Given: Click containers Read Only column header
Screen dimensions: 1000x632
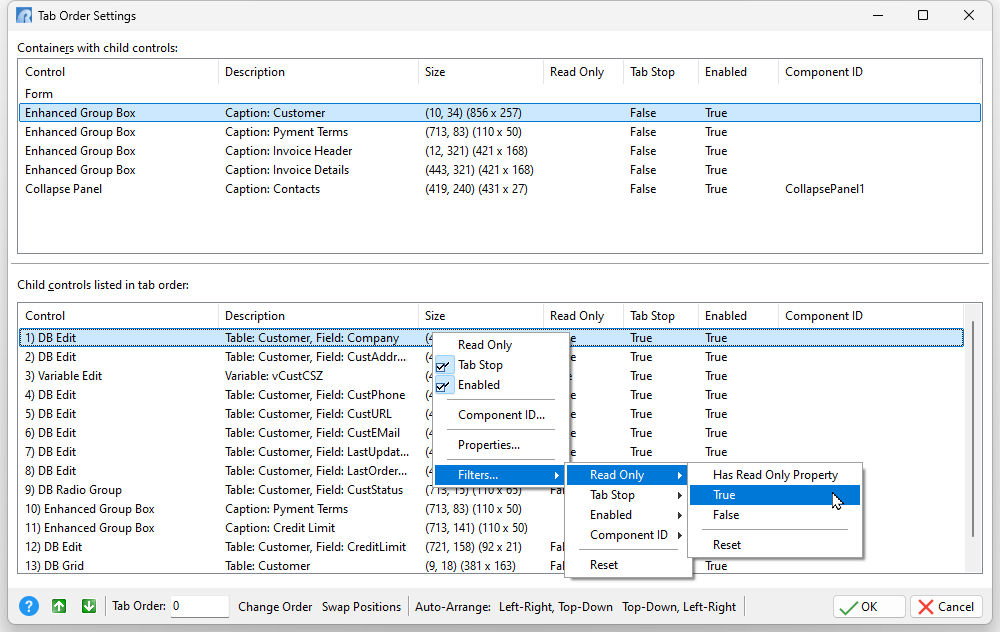Looking at the screenshot, I should 583,72.
